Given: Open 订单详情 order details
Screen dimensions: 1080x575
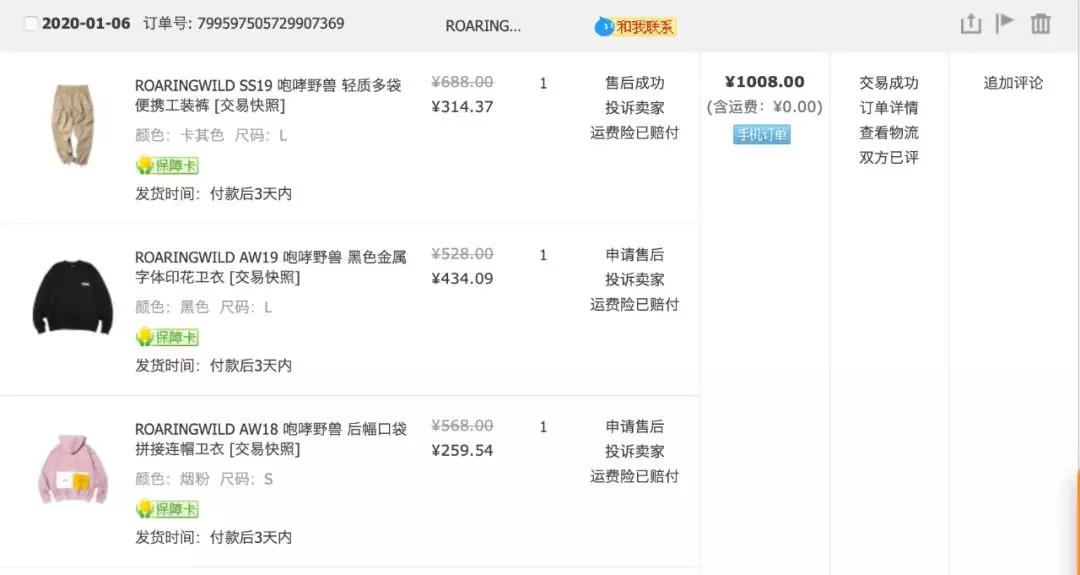Looking at the screenshot, I should pos(889,108).
